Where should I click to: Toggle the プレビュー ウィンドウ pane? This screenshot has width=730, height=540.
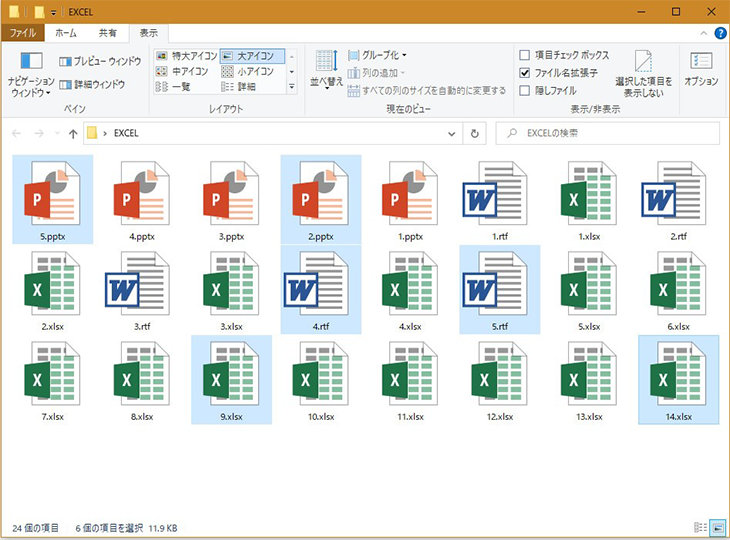tap(100, 61)
